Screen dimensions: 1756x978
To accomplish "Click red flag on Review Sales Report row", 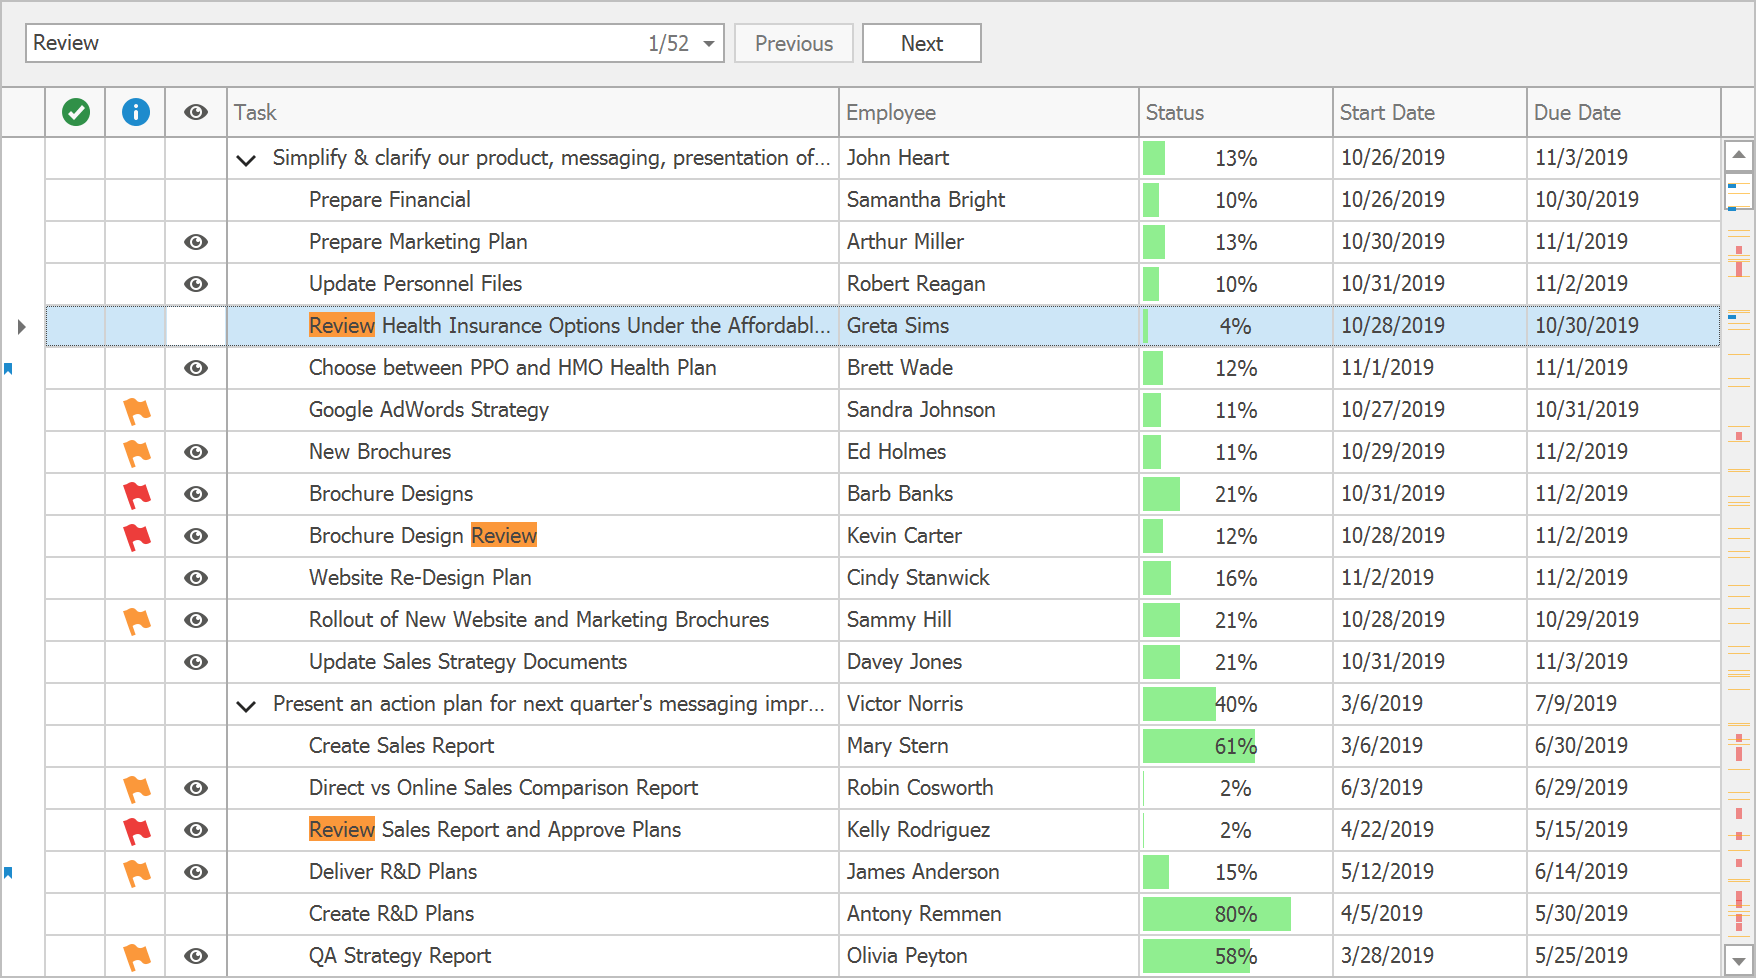I will [x=136, y=830].
